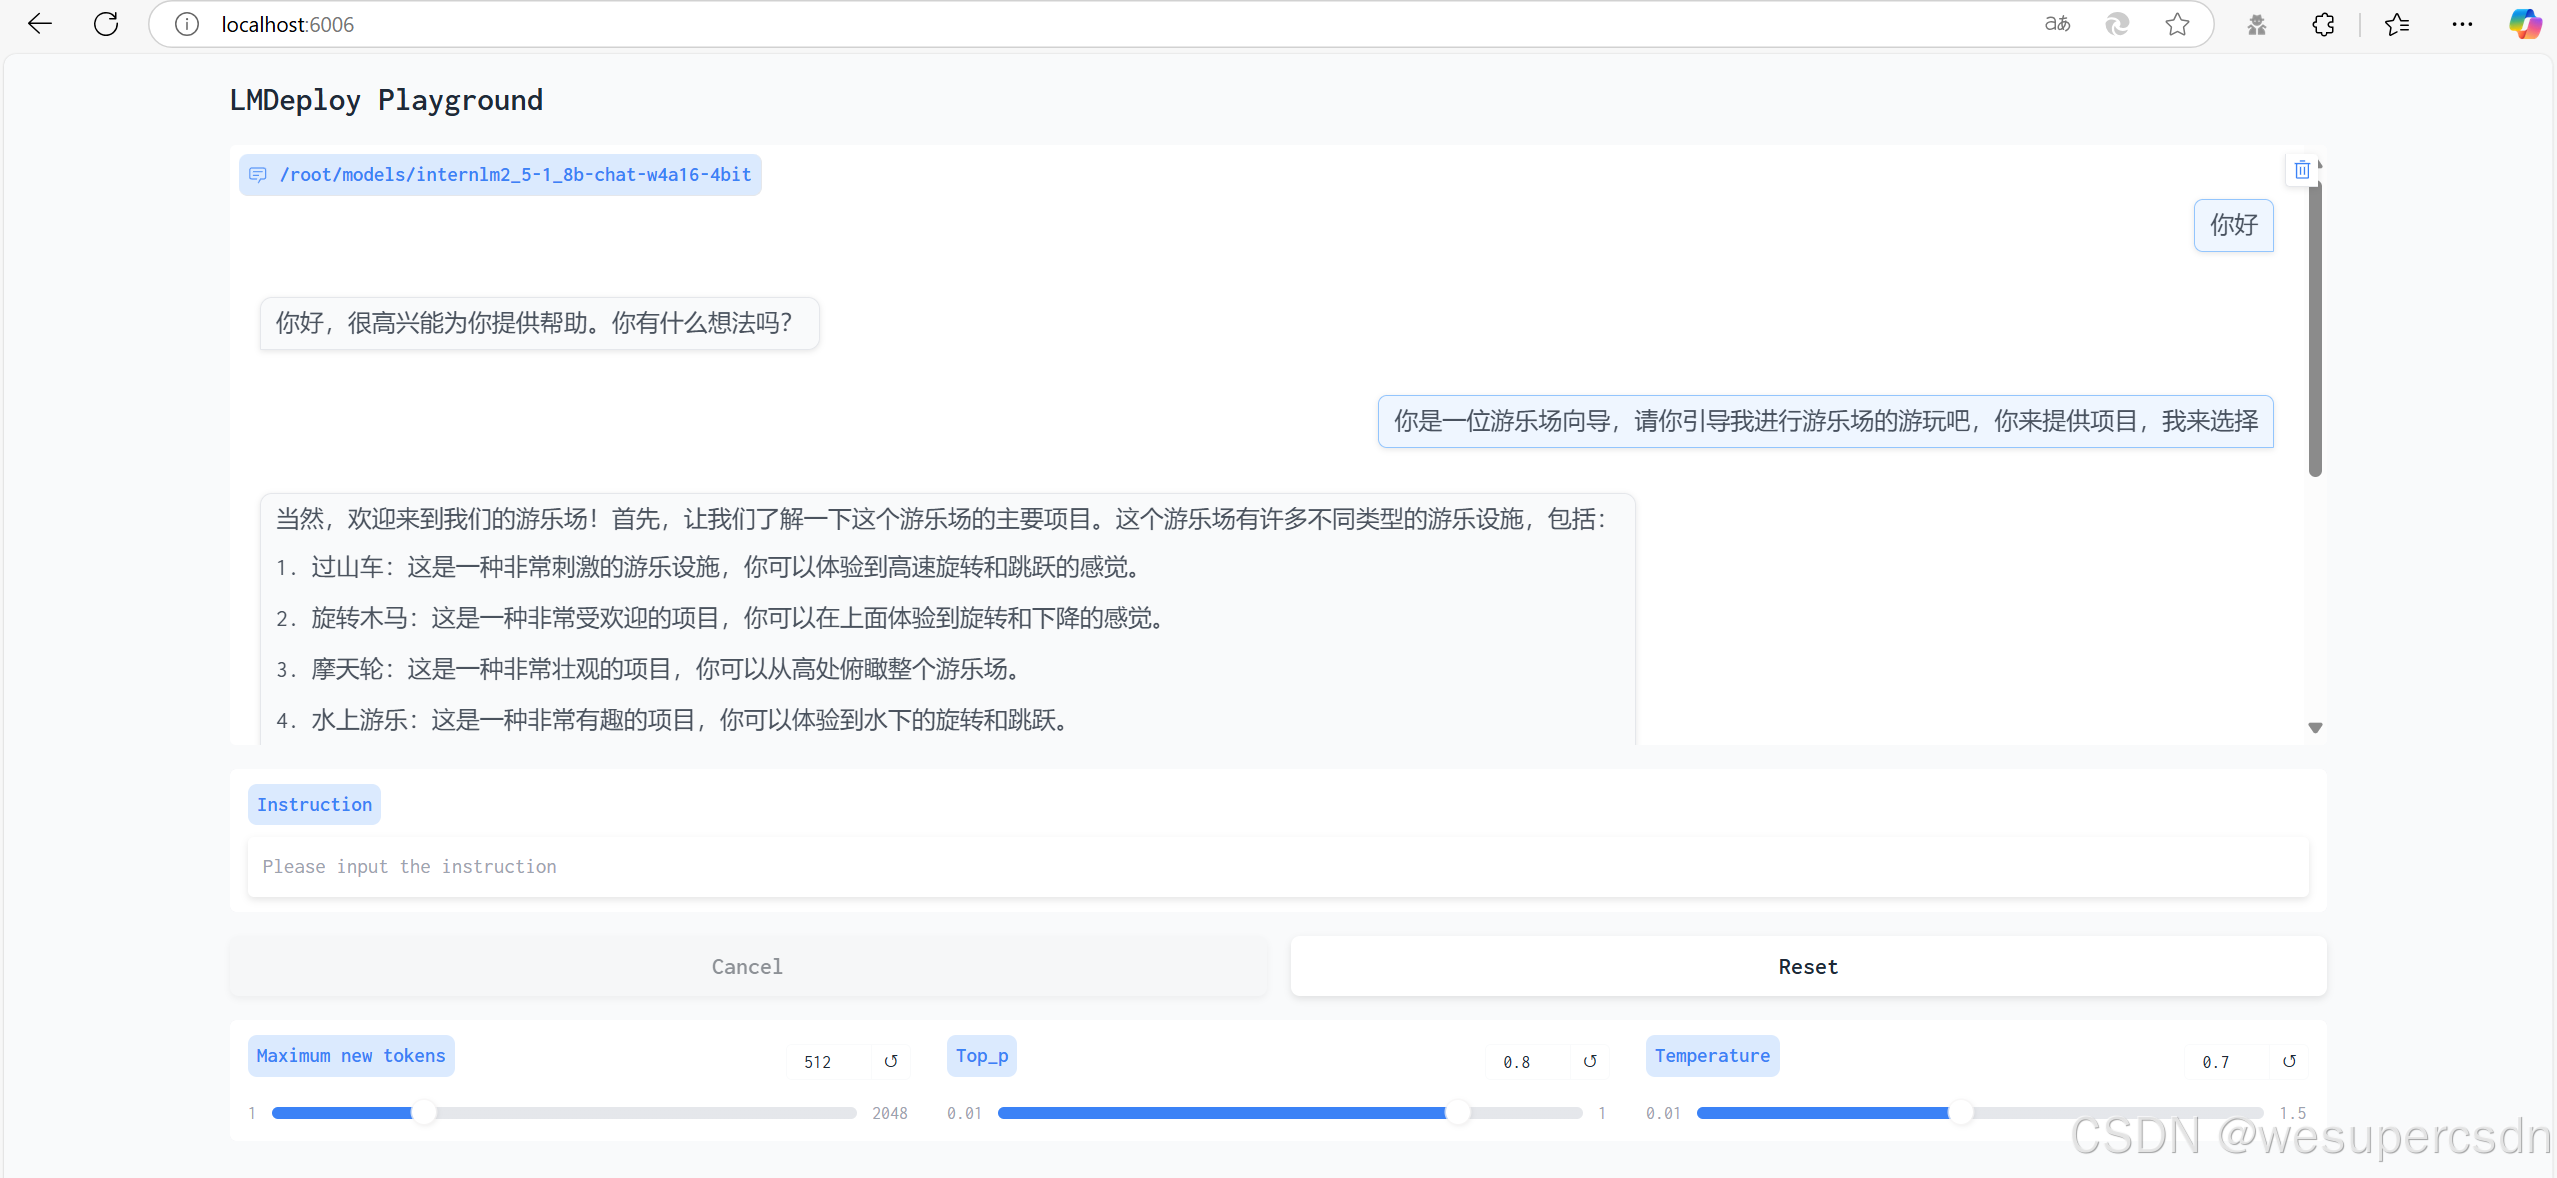2557x1178 pixels.
Task: Open the favorites list icon
Action: [x=2397, y=24]
